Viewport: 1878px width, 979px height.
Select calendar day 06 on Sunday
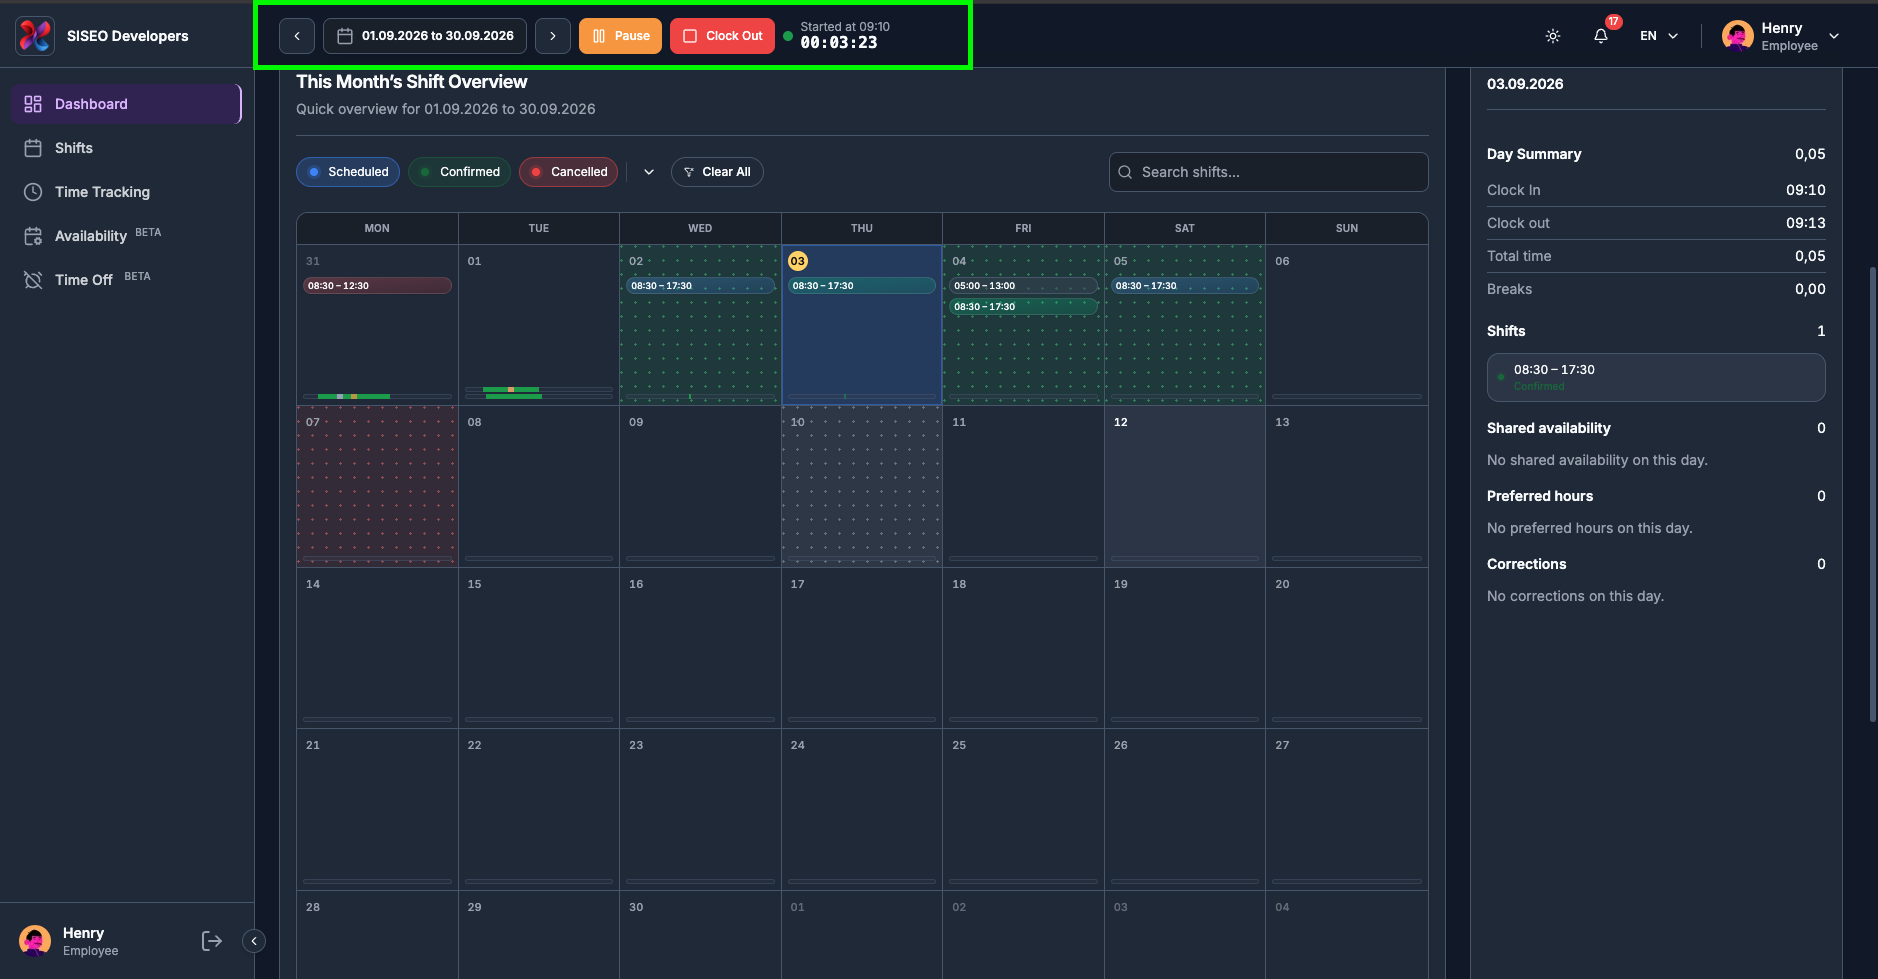(1346, 325)
